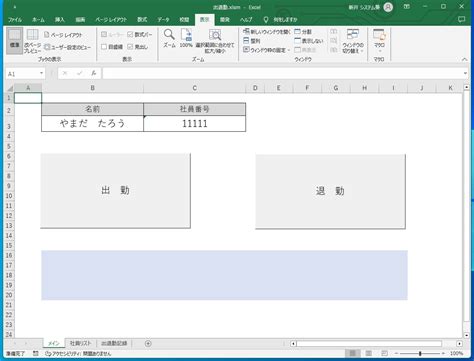The width and height of the screenshot is (474, 361).
Task: Click the zoom out minus in status bar
Action: tap(396, 353)
